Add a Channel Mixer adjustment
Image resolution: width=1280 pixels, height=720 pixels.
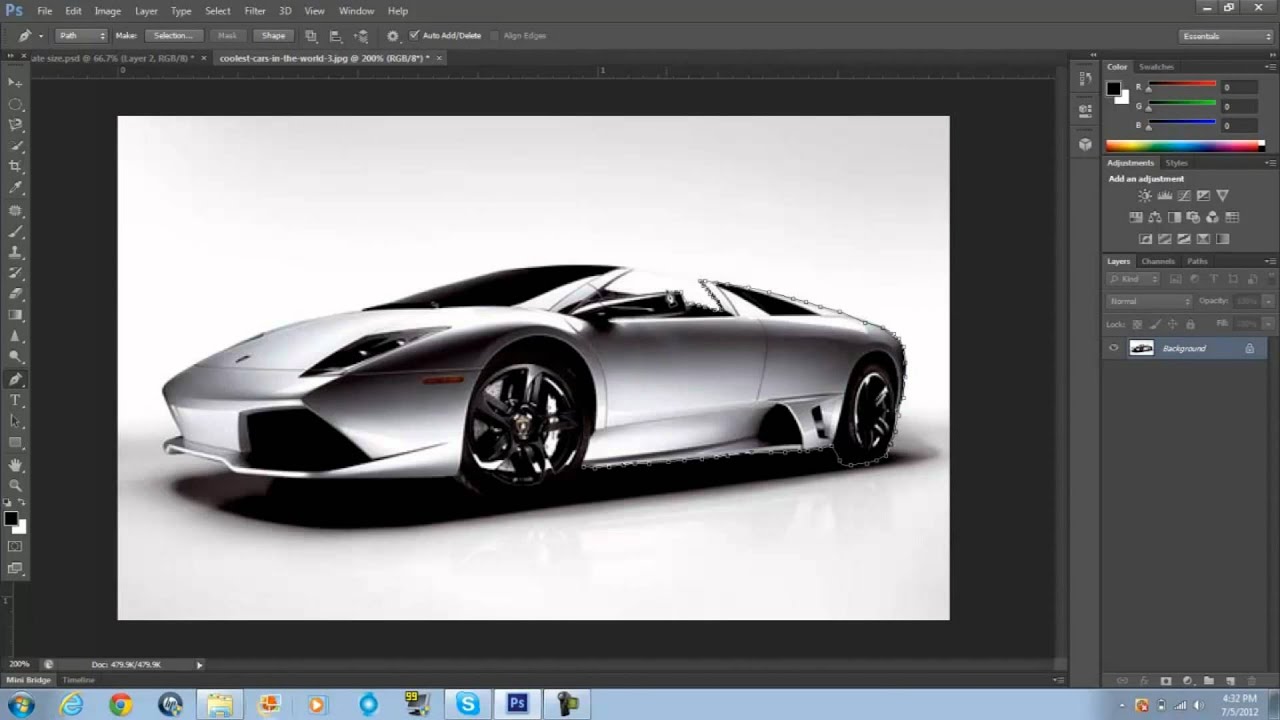pyautogui.click(x=1213, y=217)
